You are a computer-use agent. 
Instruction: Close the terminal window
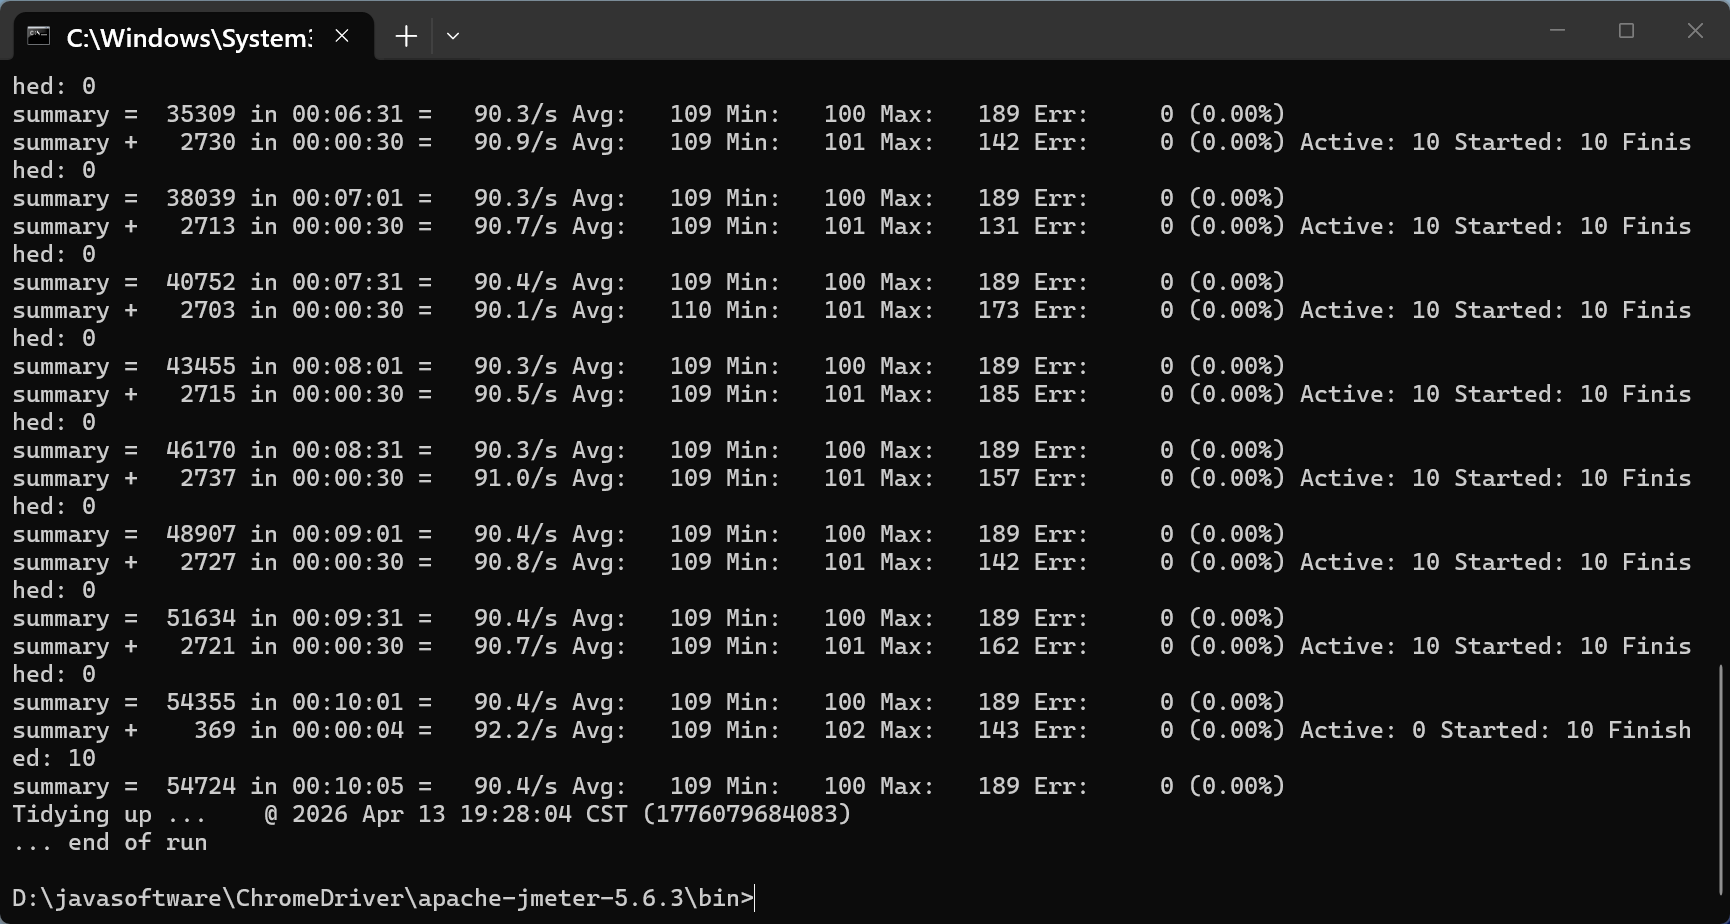1695,31
